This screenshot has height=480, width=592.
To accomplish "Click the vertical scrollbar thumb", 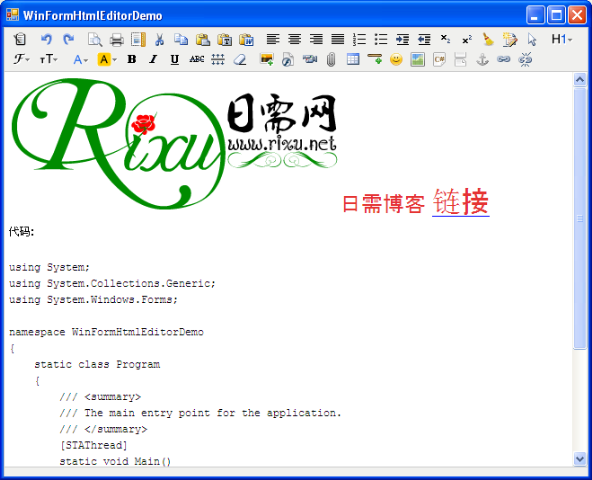I will click(x=580, y=219).
